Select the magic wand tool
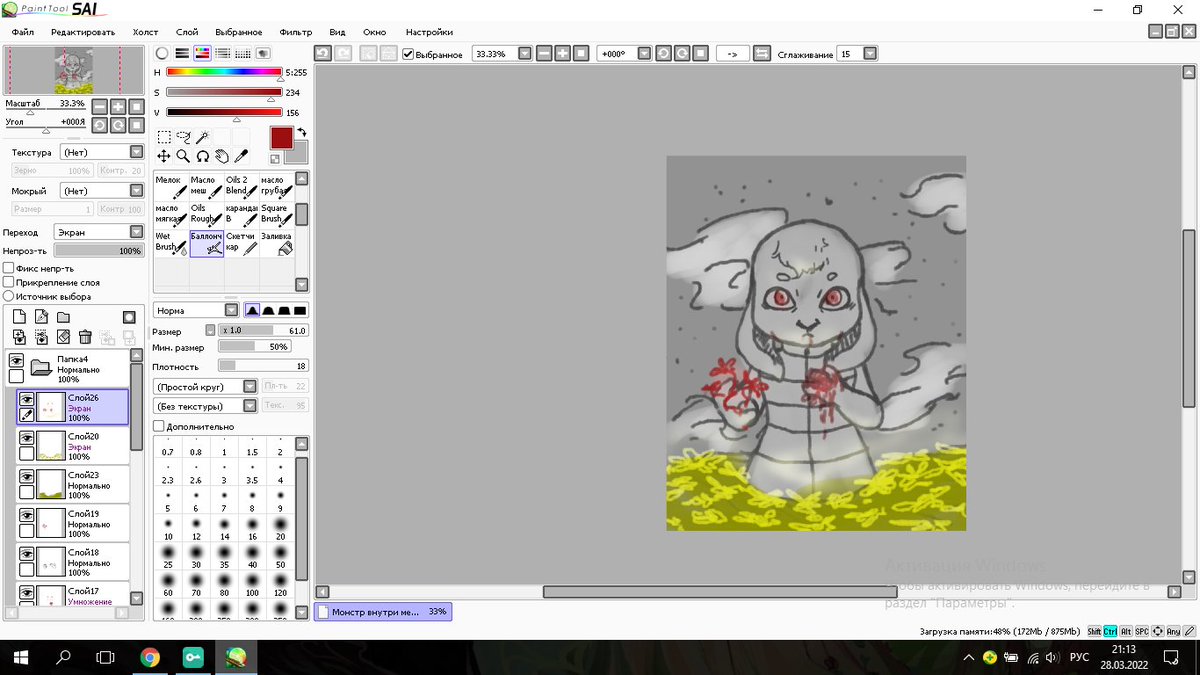The image size is (1200, 675). point(202,136)
